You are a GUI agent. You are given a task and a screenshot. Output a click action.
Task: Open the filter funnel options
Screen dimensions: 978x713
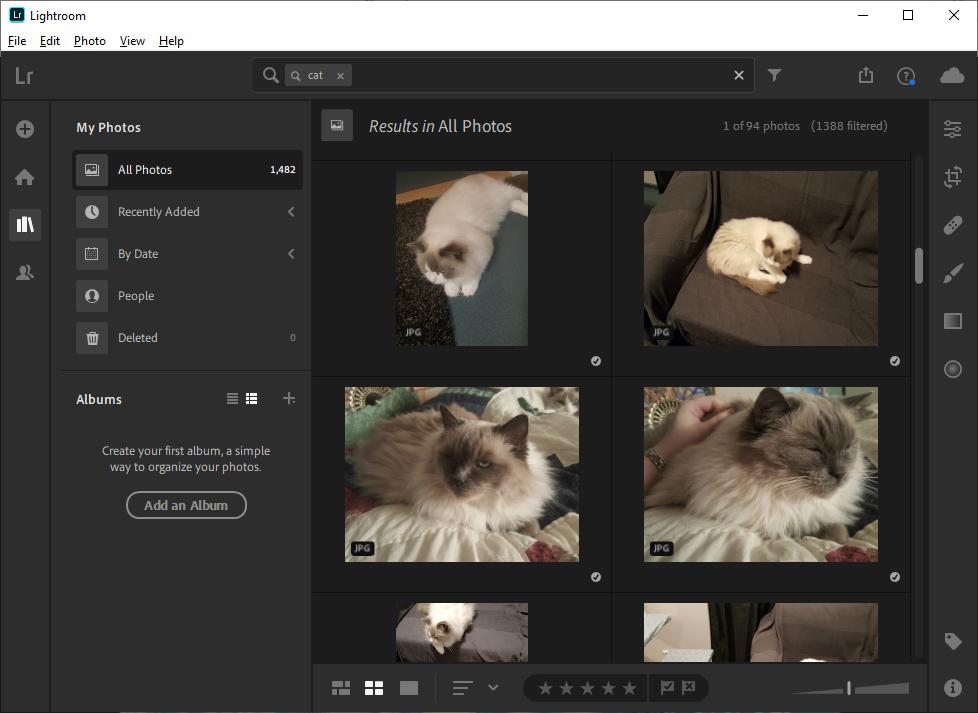pos(774,75)
